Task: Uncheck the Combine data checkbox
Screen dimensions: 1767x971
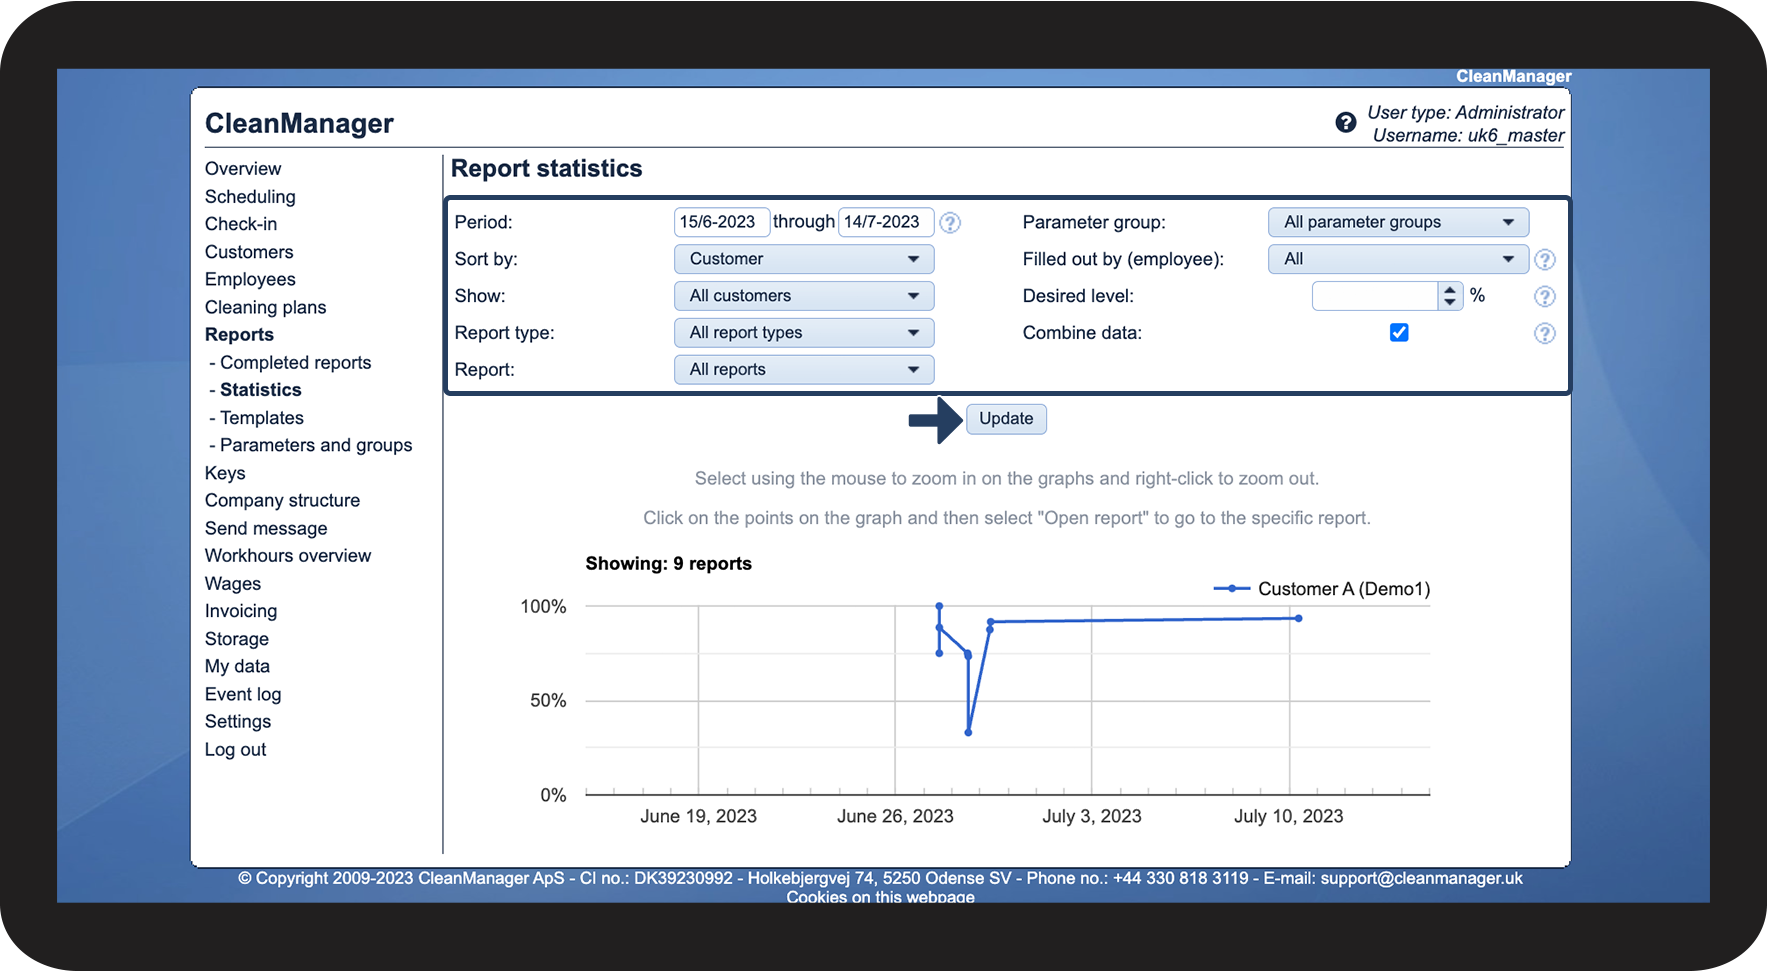Action: coord(1399,333)
